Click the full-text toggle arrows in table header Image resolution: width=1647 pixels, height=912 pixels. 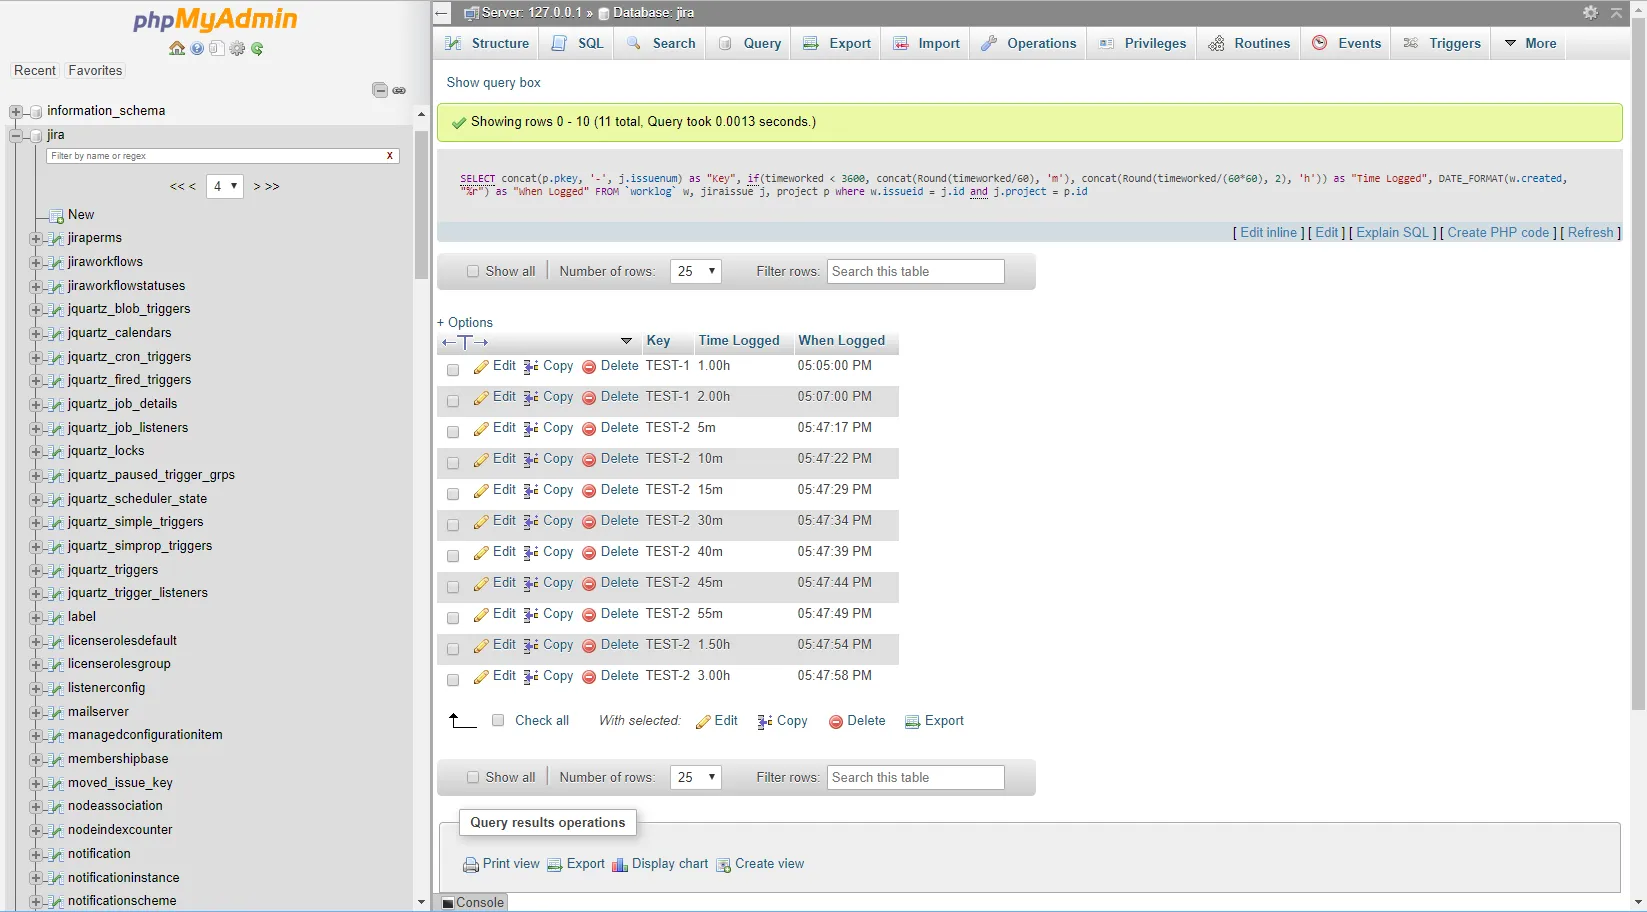click(x=465, y=342)
